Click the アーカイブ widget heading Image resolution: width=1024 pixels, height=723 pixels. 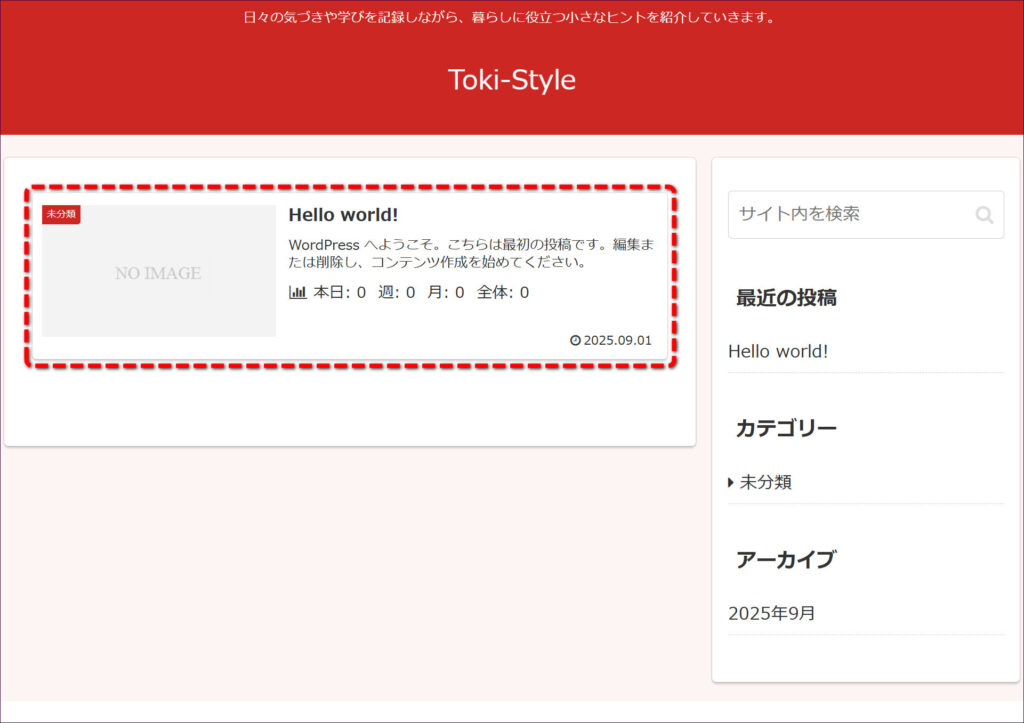(785, 560)
